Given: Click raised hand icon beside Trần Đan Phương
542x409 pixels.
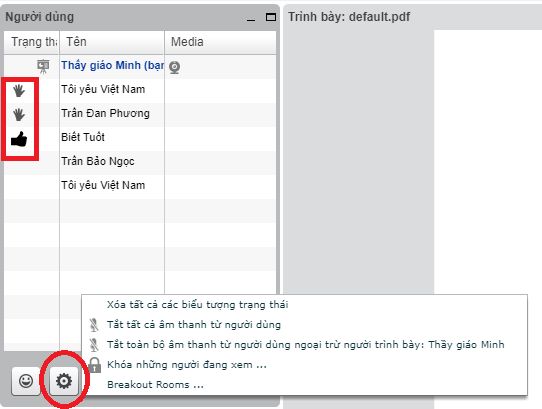Looking at the screenshot, I should (19, 114).
